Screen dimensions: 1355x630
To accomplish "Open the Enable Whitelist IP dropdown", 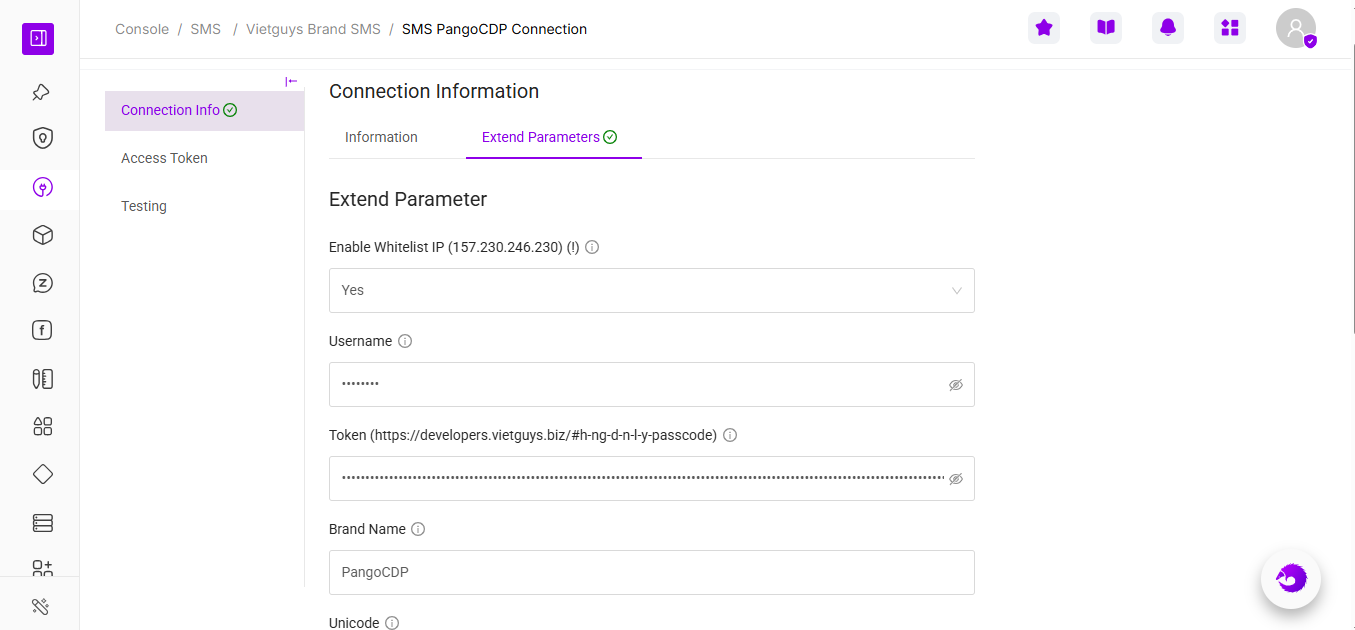I will coord(651,290).
